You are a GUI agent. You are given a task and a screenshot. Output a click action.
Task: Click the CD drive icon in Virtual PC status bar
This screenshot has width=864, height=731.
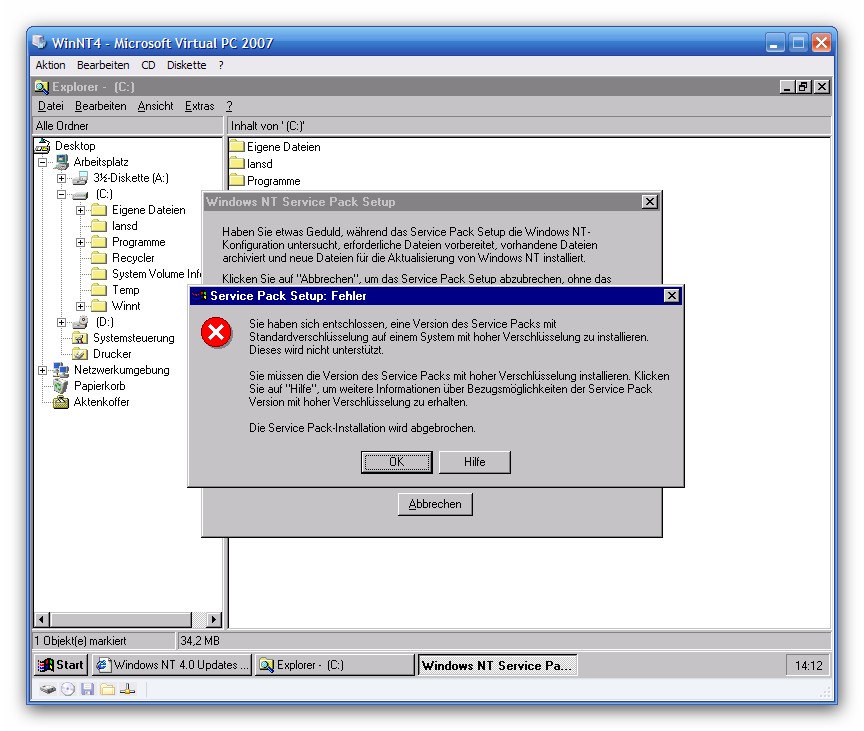[68, 689]
